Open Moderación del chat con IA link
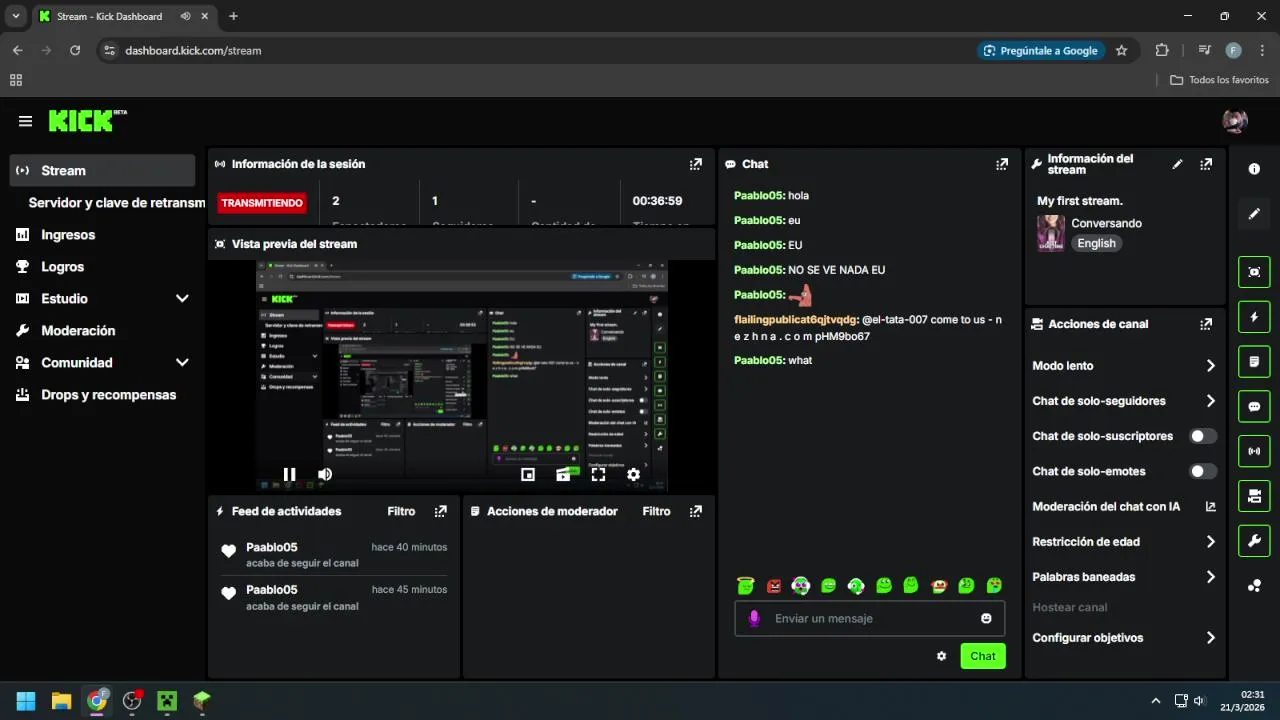 coord(1124,507)
